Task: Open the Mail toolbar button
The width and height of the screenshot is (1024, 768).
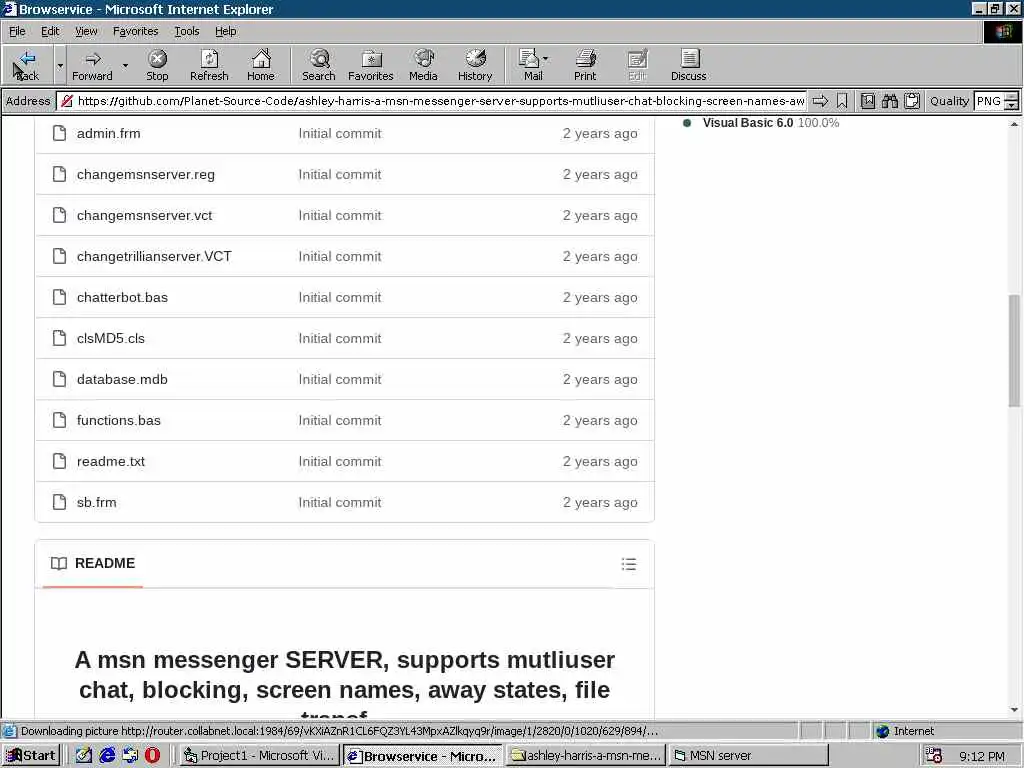Action: [534, 65]
